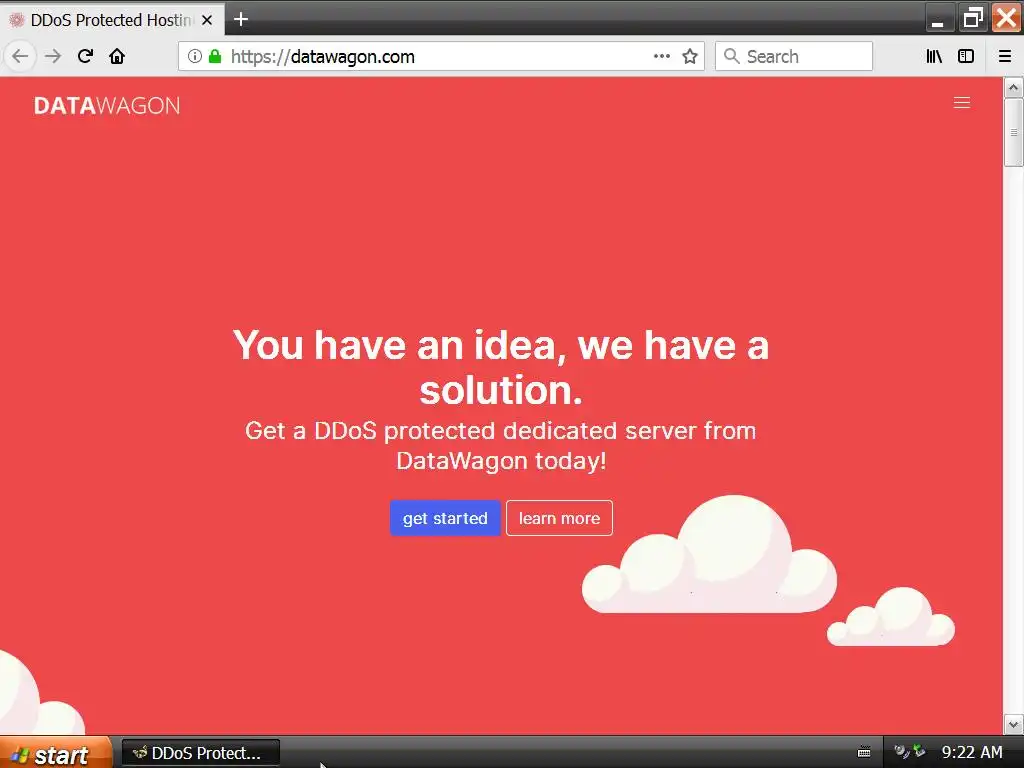Click the green secure connection padlock
This screenshot has width=1024, height=768.
(x=215, y=56)
